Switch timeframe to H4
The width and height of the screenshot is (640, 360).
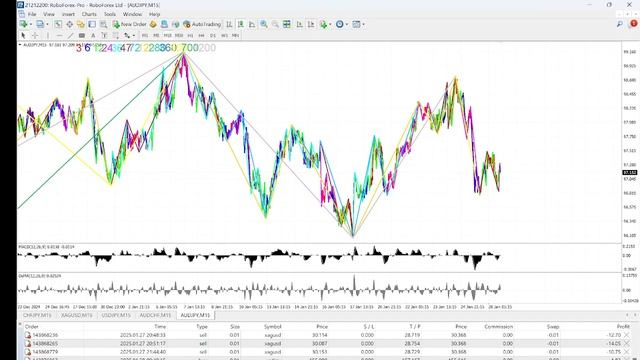pos(201,36)
